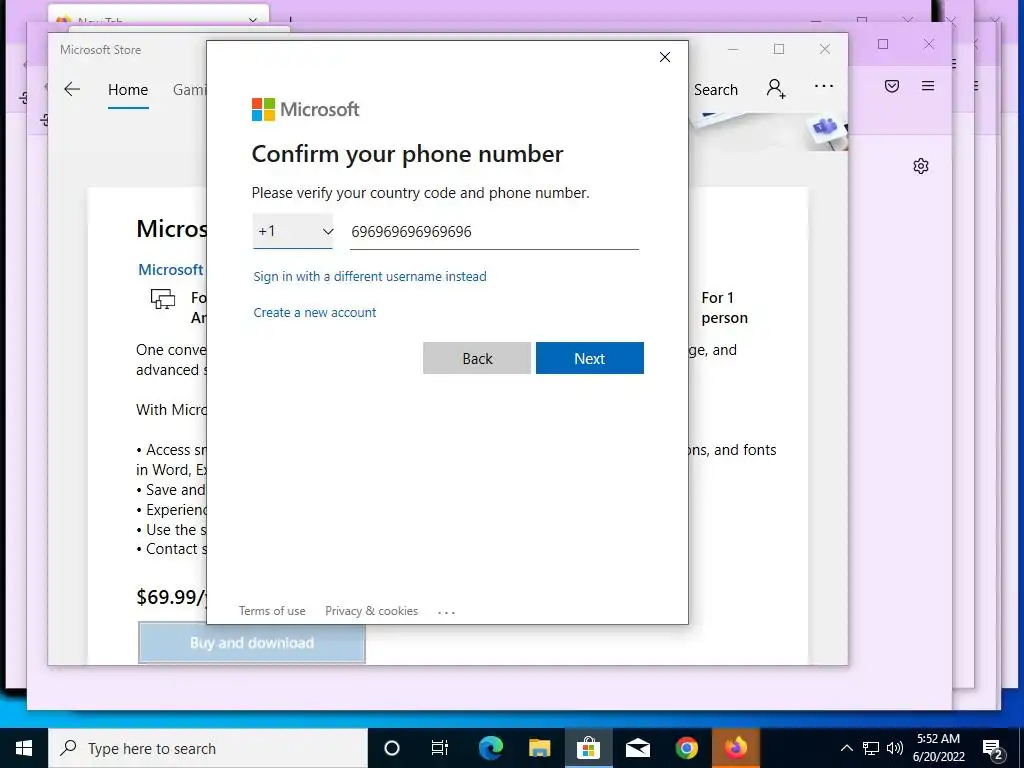Click the Type here to search box
Screen dimensions: 1024x768
pyautogui.click(x=208, y=748)
